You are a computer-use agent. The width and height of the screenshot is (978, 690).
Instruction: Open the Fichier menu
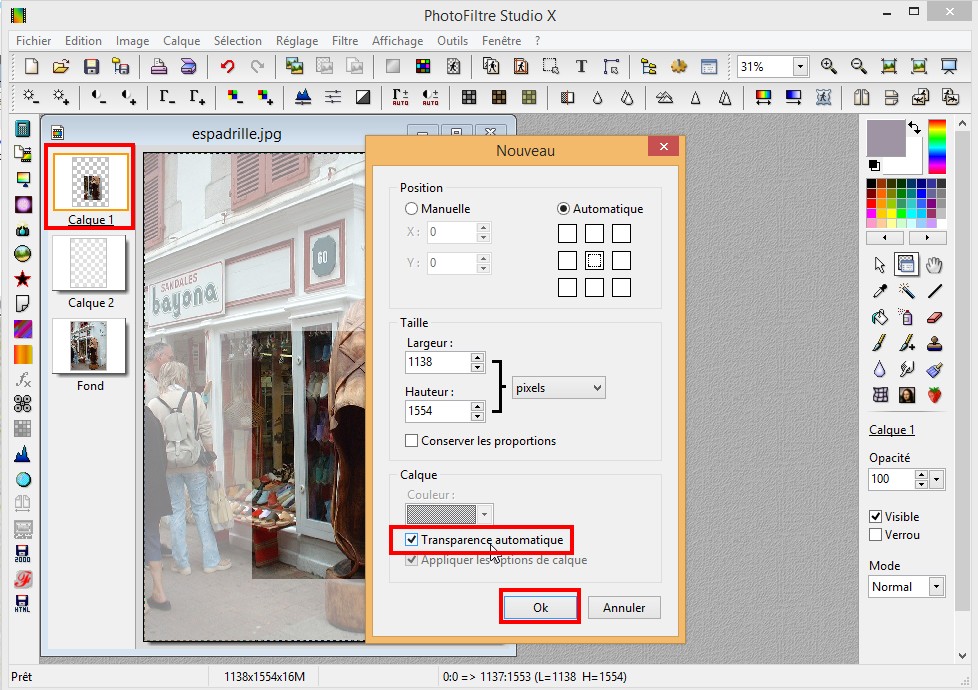34,41
